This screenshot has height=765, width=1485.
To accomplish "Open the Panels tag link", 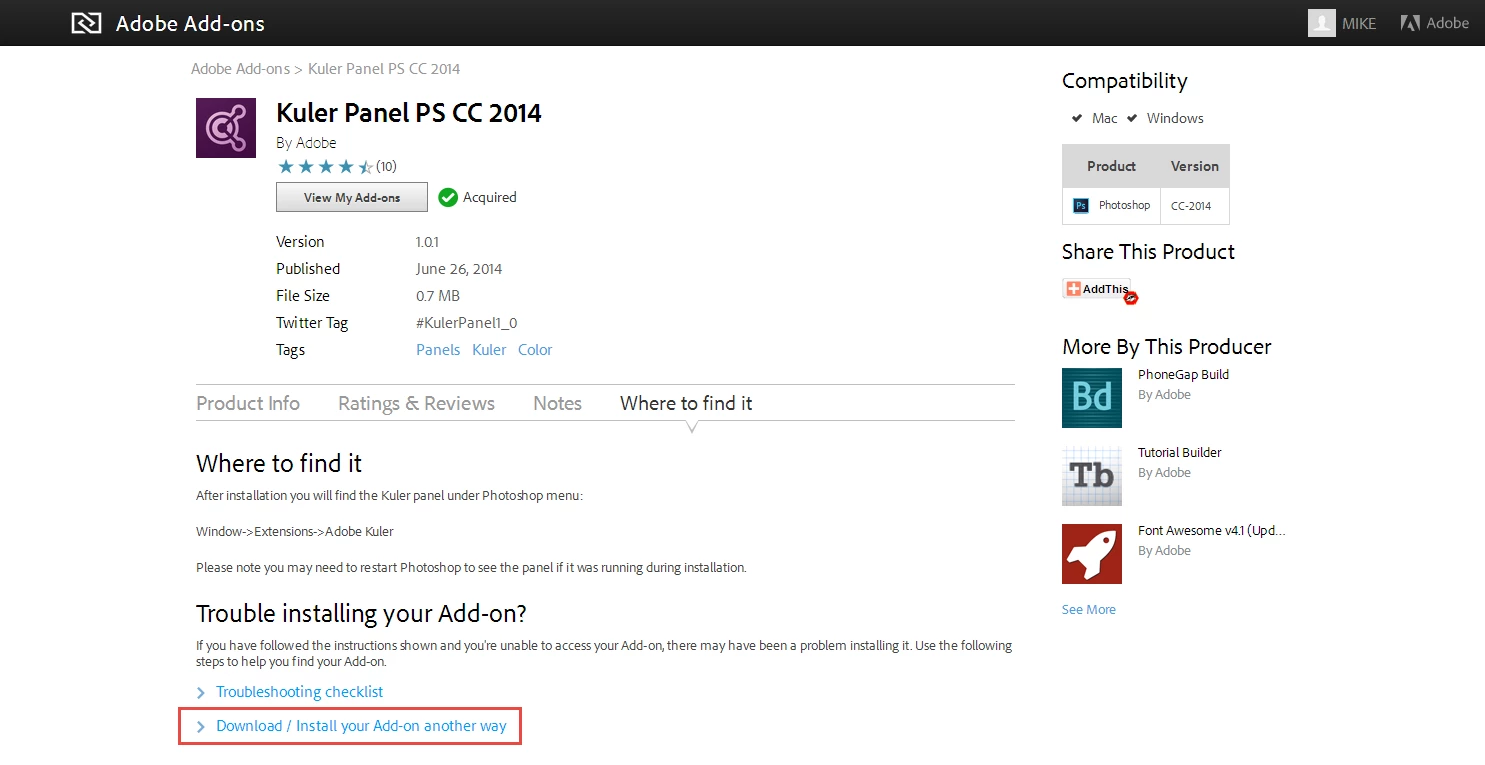I will coord(438,350).
